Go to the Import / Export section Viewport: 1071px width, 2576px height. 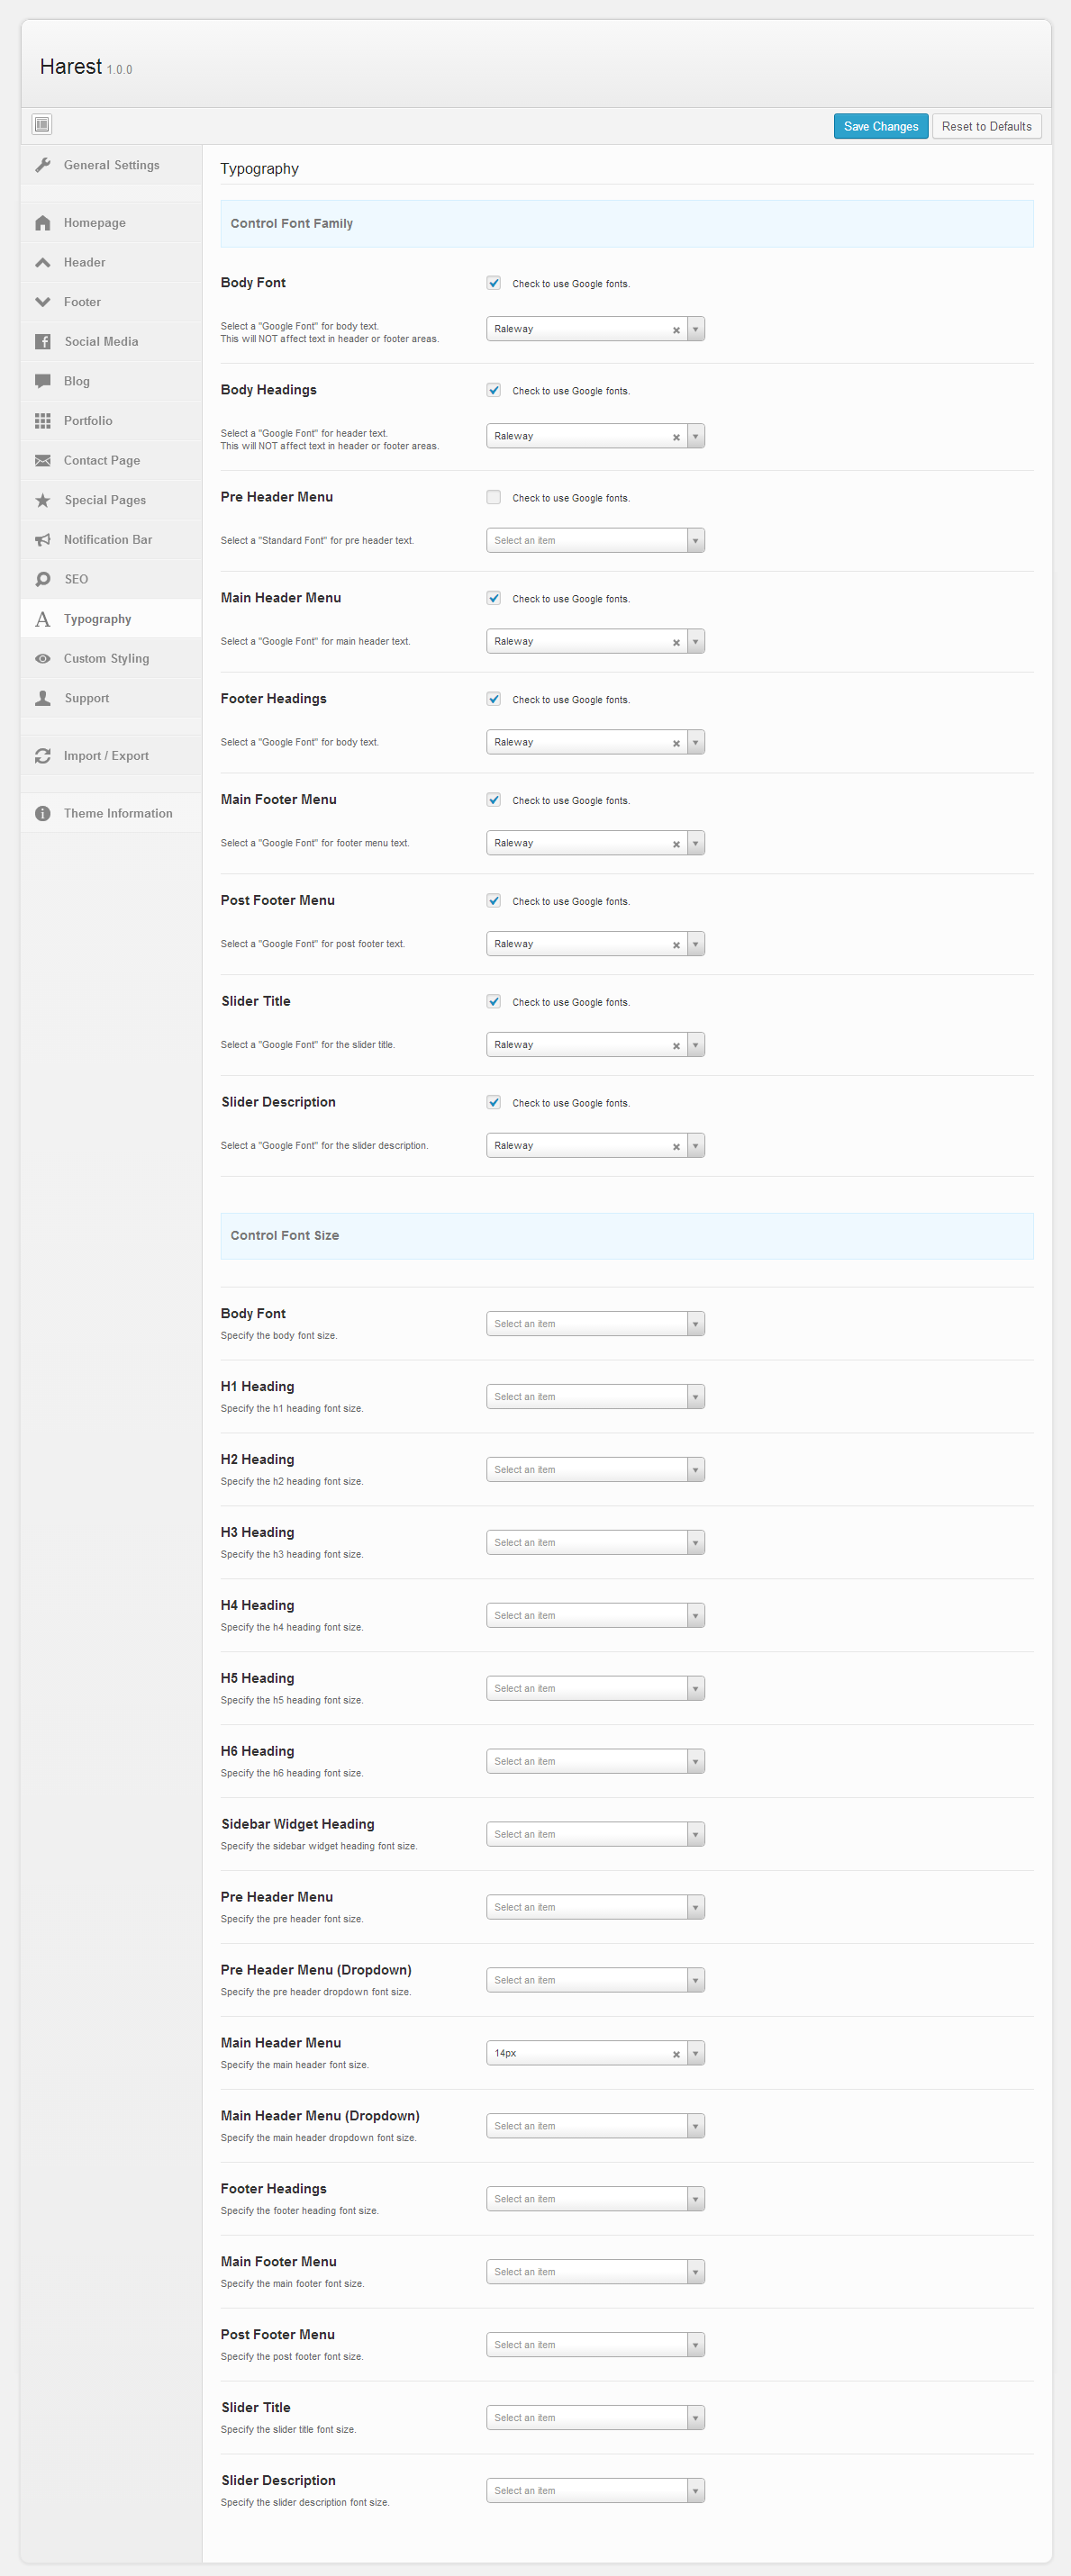(x=106, y=756)
